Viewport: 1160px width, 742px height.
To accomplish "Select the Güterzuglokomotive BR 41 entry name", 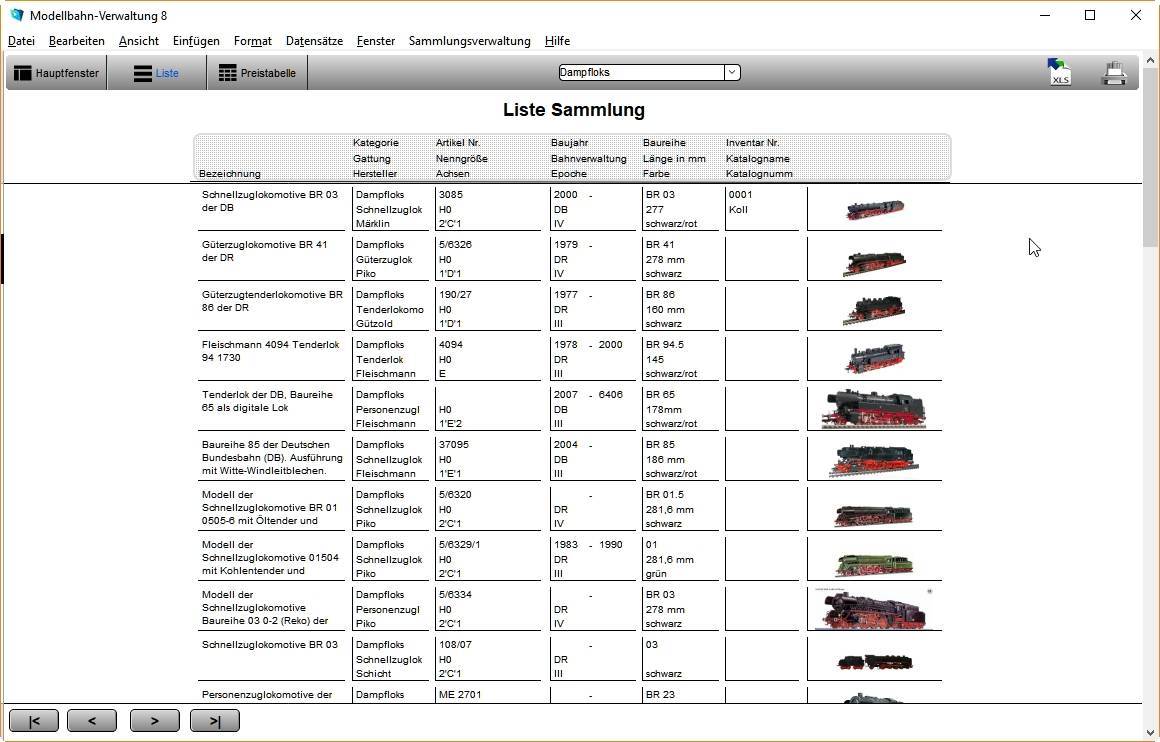I will tap(264, 251).
